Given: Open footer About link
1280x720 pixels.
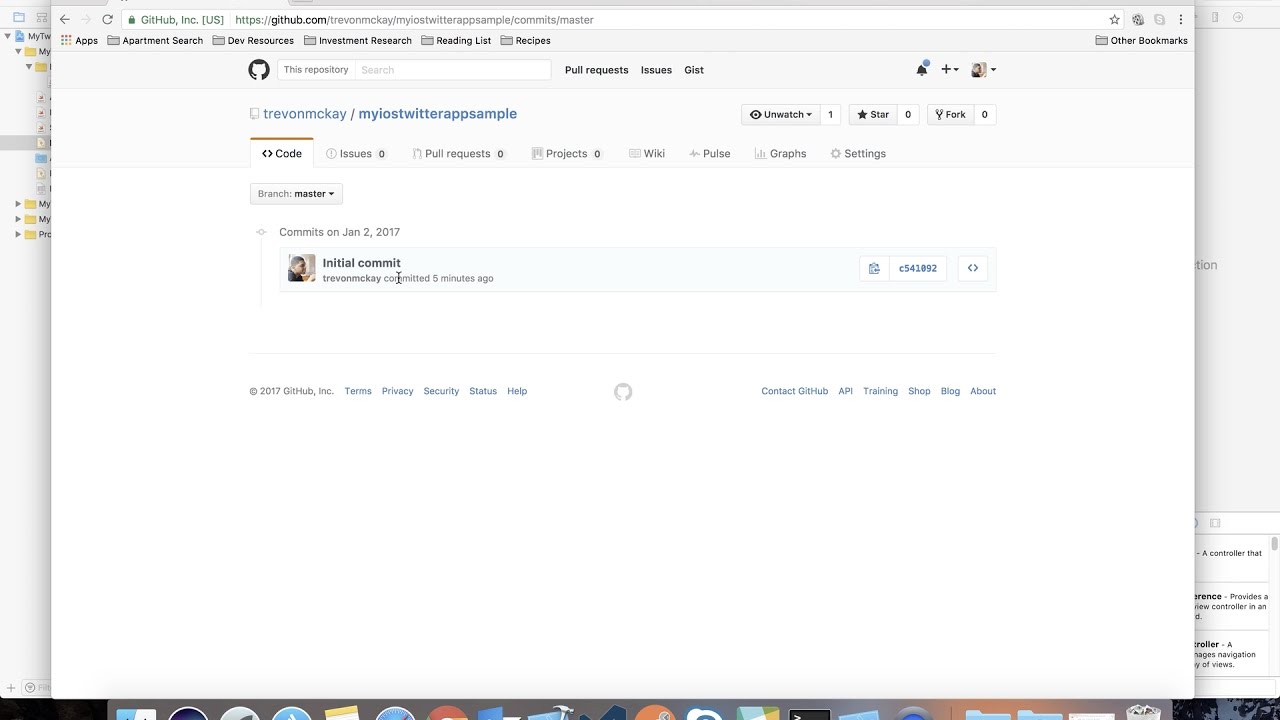Looking at the screenshot, I should [983, 391].
